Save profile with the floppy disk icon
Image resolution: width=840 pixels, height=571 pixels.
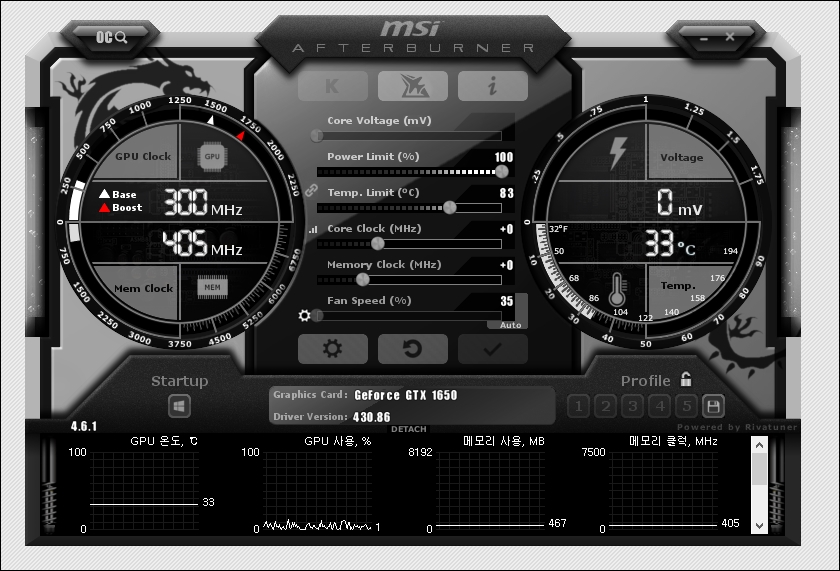[714, 407]
